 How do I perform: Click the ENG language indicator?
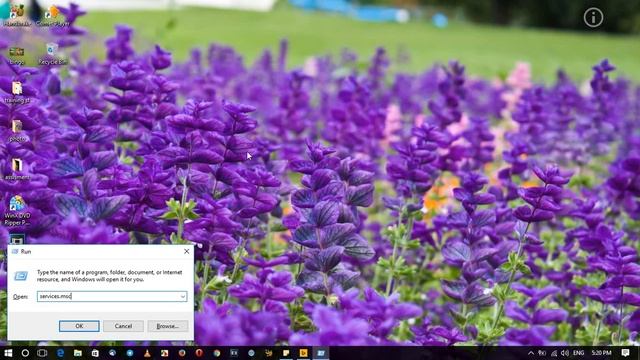(x=578, y=353)
